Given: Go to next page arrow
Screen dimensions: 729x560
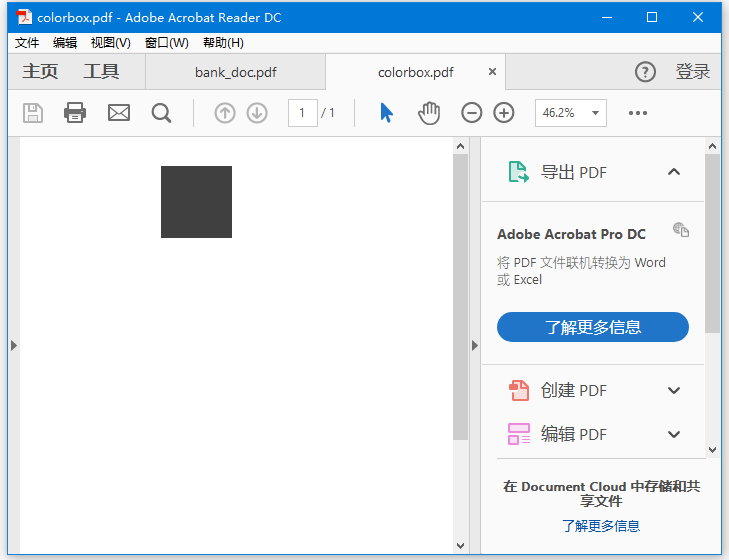Looking at the screenshot, I should [x=257, y=113].
